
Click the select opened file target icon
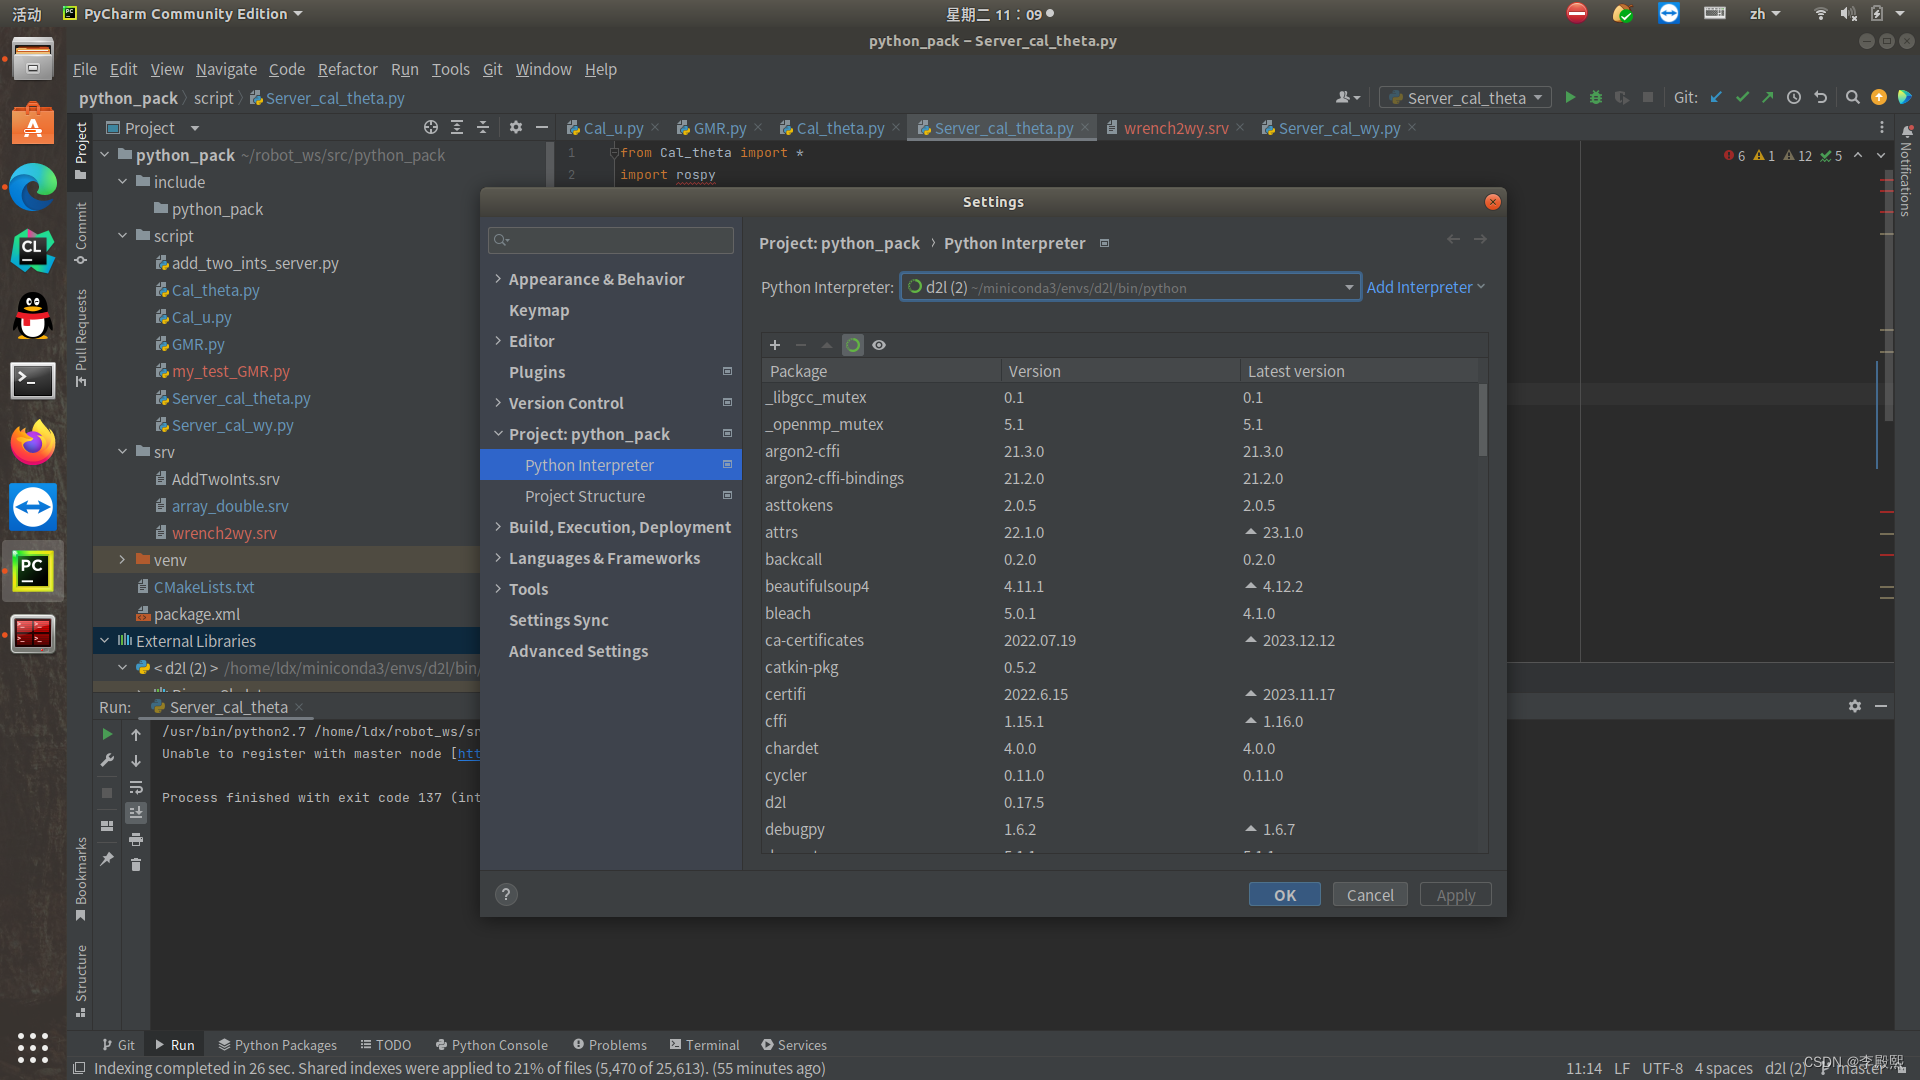click(x=431, y=128)
